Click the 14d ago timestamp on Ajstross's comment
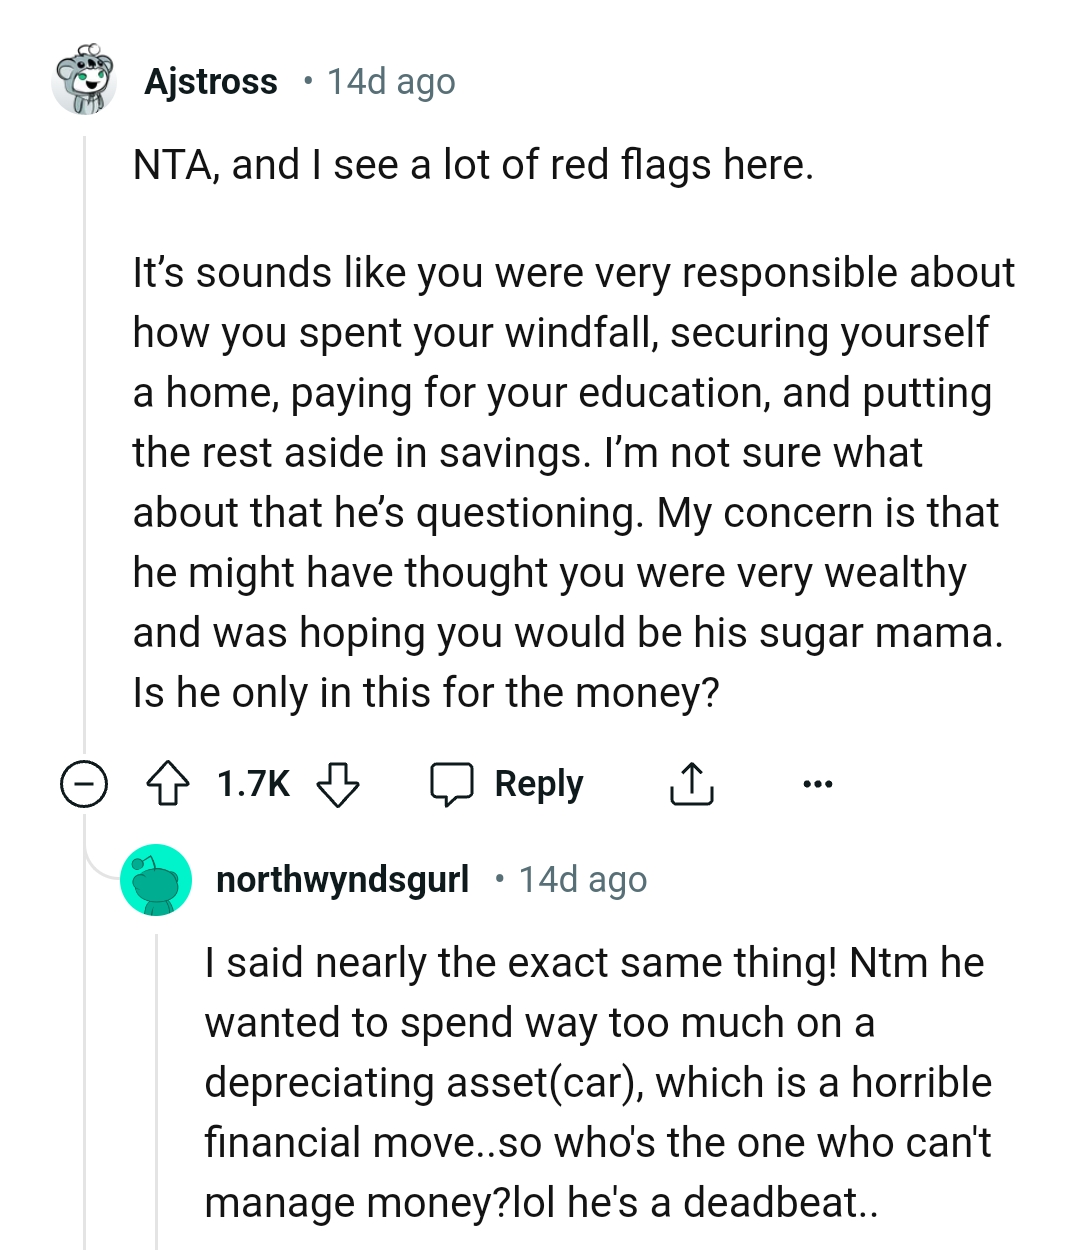This screenshot has height=1250, width=1079. coord(389,82)
